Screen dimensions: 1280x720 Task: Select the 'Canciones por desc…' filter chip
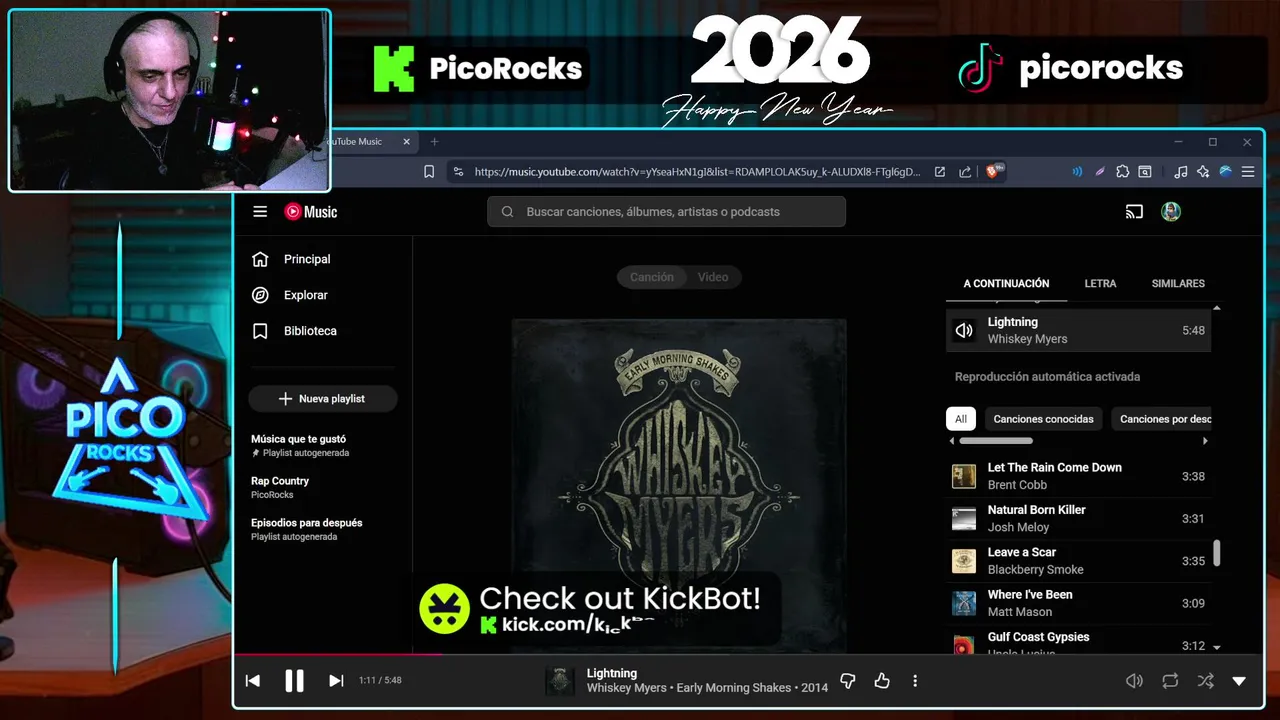(1163, 419)
